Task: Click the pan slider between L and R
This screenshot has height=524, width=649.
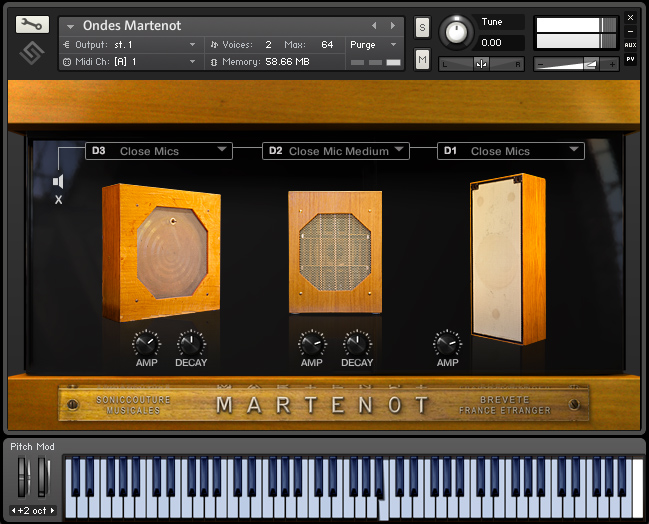Action: [x=481, y=64]
